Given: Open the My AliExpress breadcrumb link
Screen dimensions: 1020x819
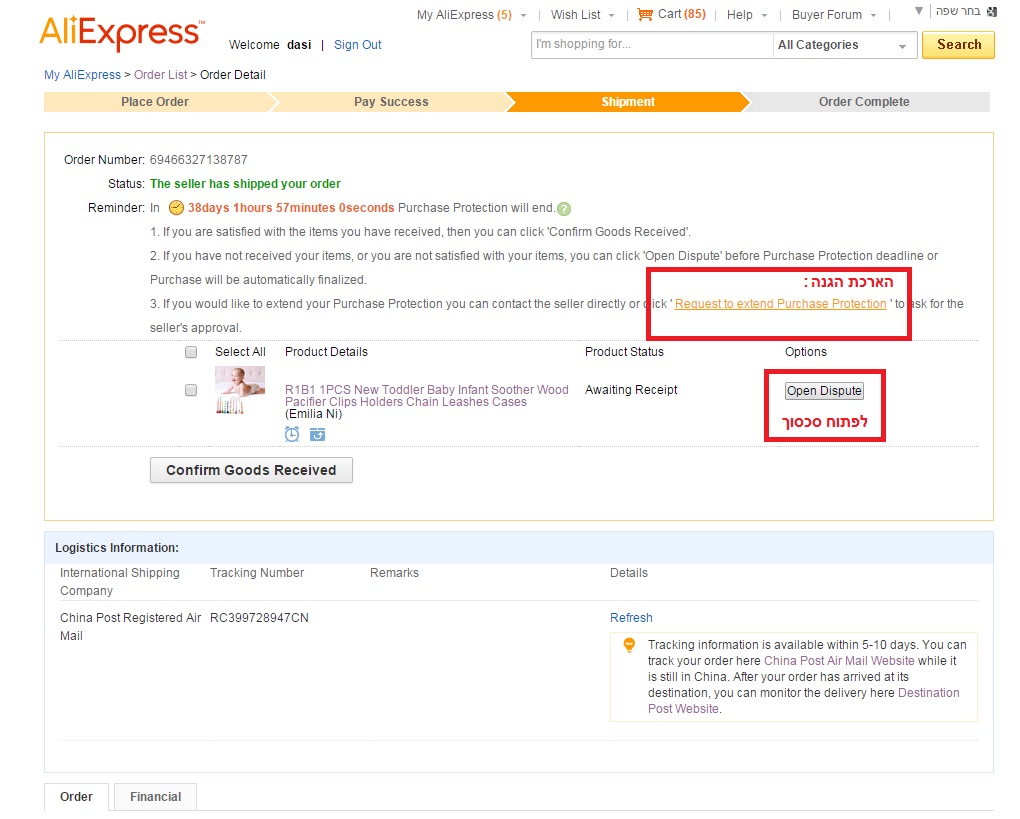Looking at the screenshot, I should (x=83, y=75).
